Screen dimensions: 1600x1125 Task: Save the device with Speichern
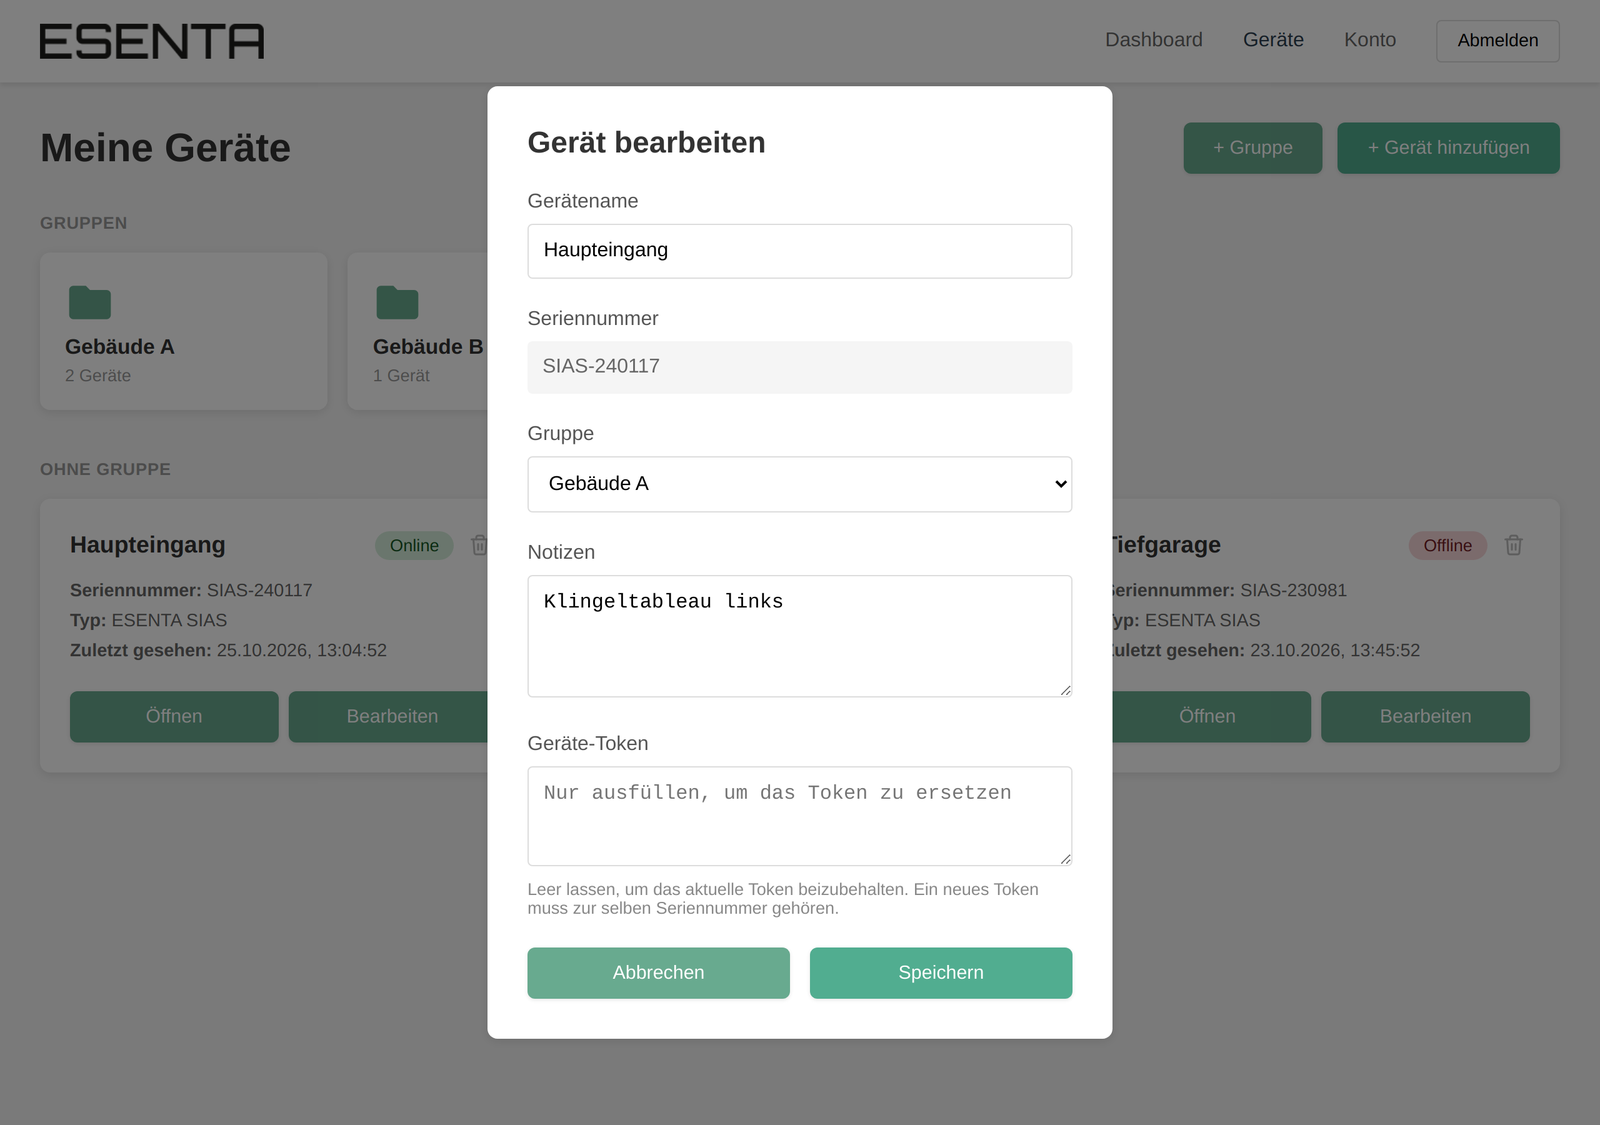[x=941, y=973]
